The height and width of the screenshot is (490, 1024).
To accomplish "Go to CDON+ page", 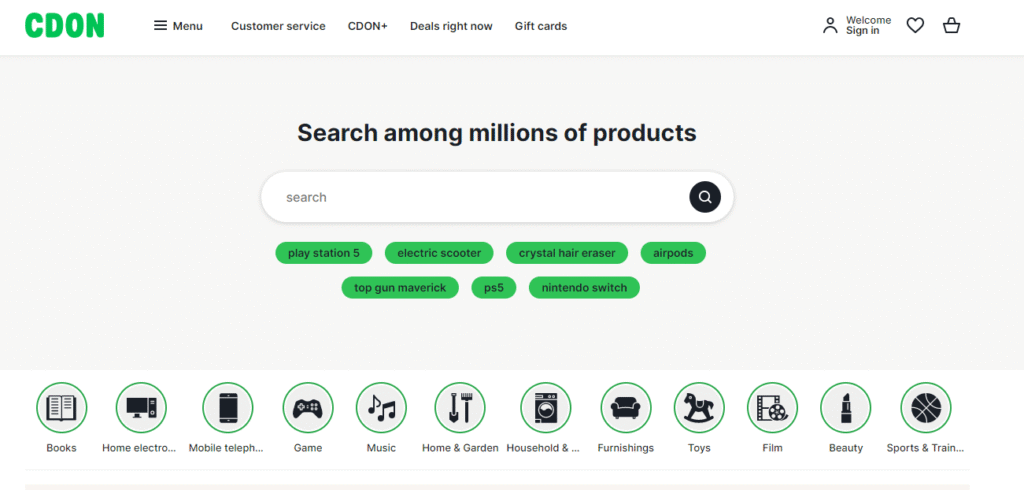I will pos(368,26).
